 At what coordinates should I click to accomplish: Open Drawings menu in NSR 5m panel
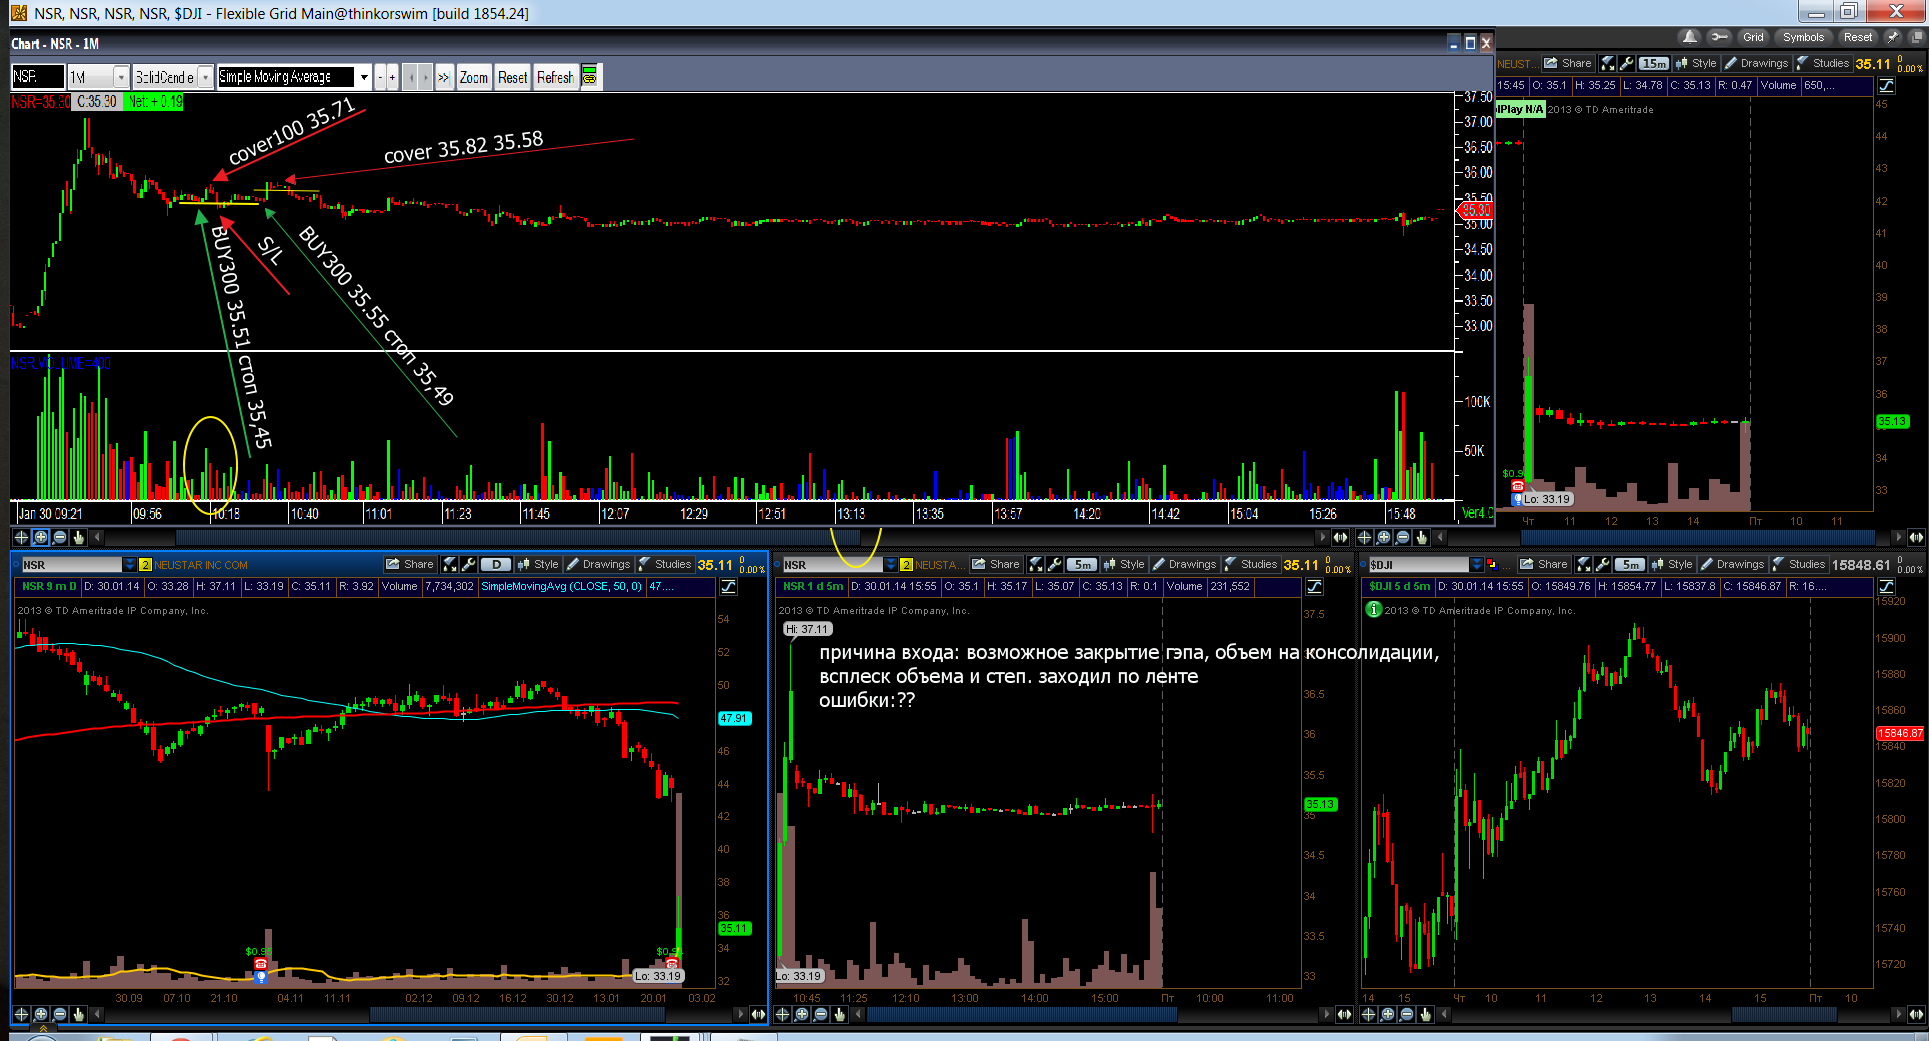click(x=1184, y=565)
